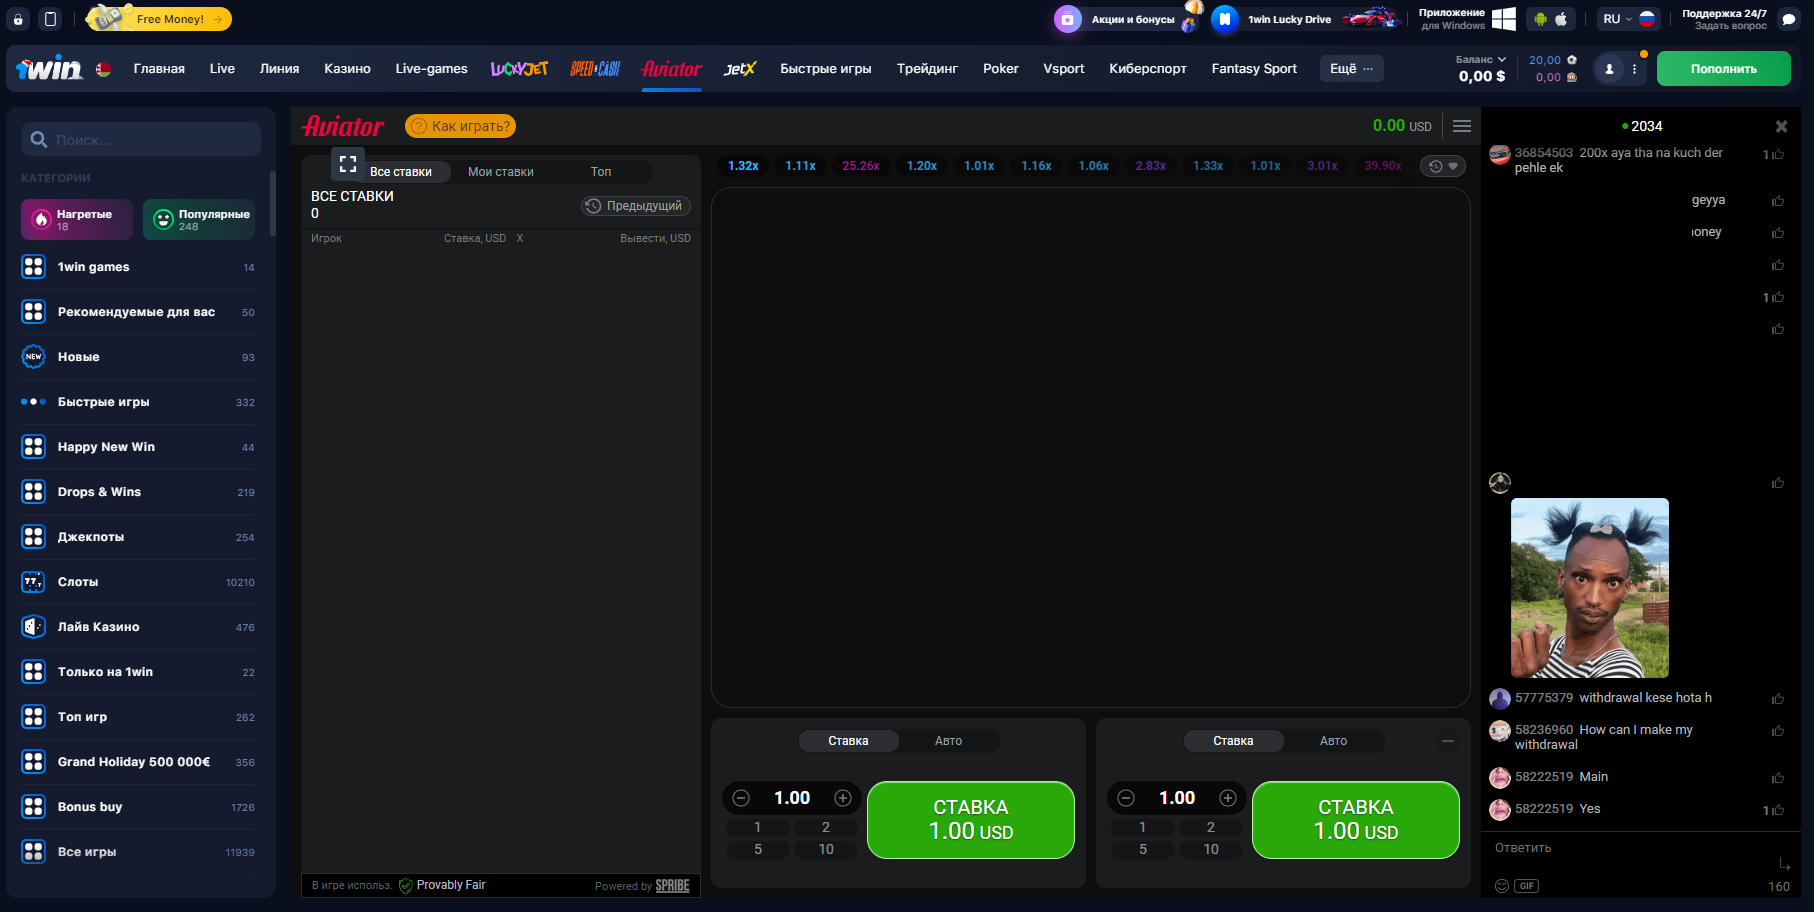Open Windows app download icon
This screenshot has width=1814, height=912.
click(x=1503, y=19)
